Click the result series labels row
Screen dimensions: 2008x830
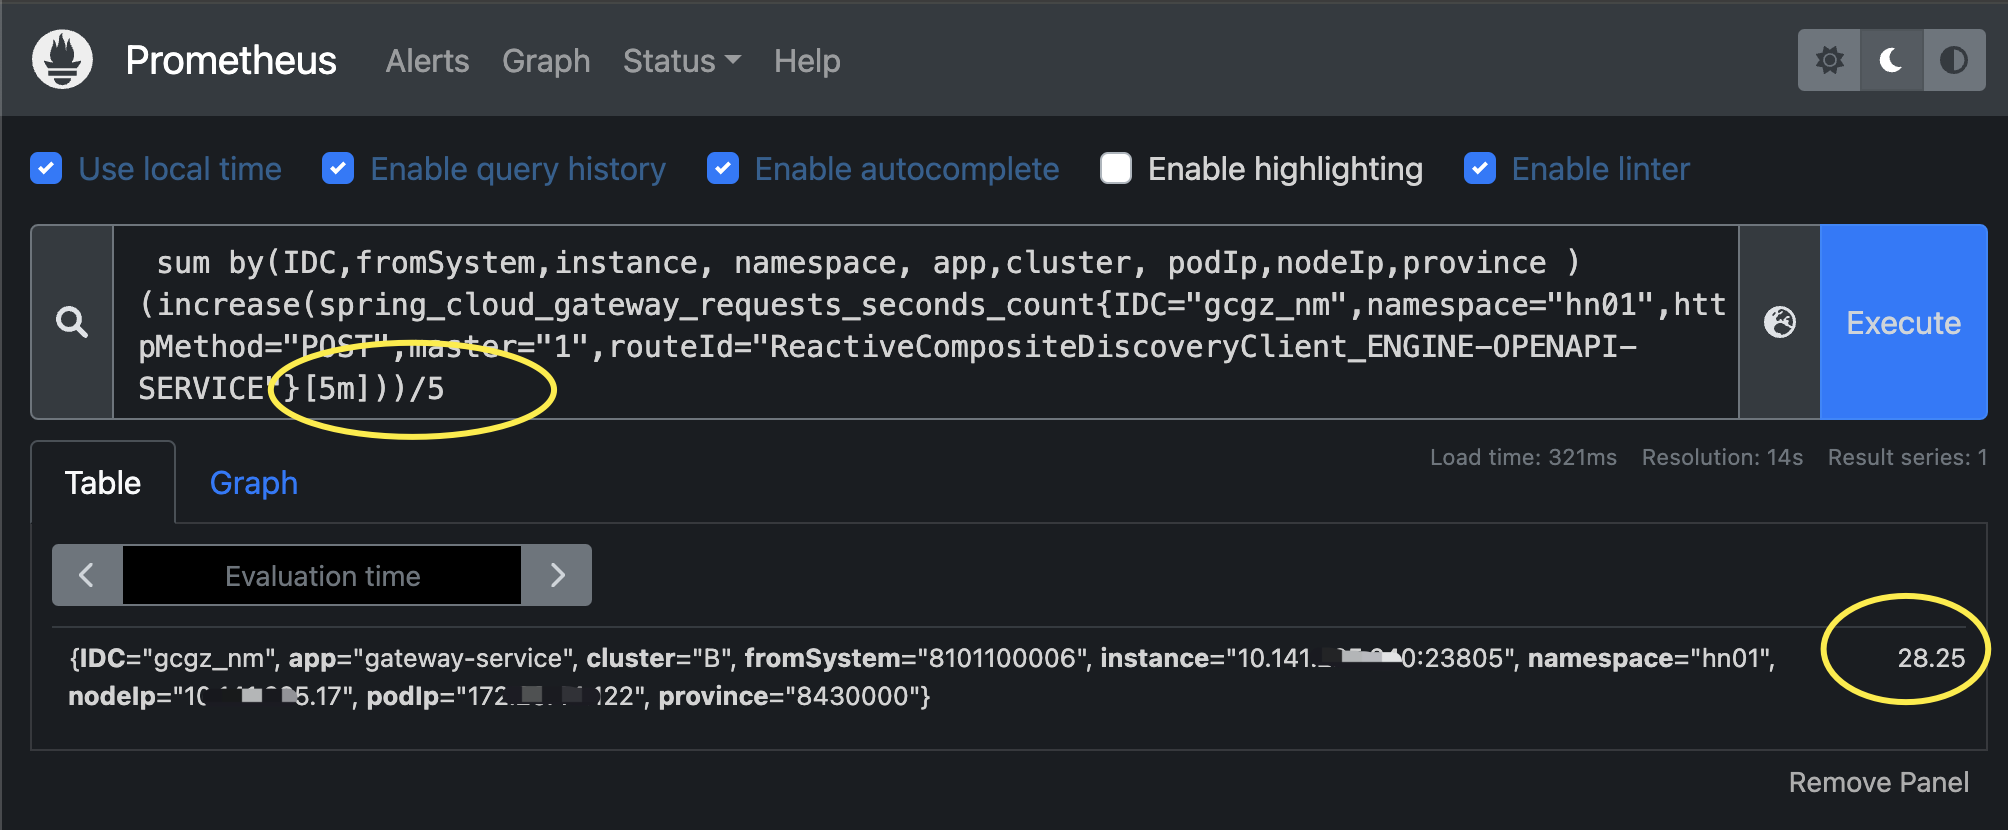pyautogui.click(x=922, y=677)
